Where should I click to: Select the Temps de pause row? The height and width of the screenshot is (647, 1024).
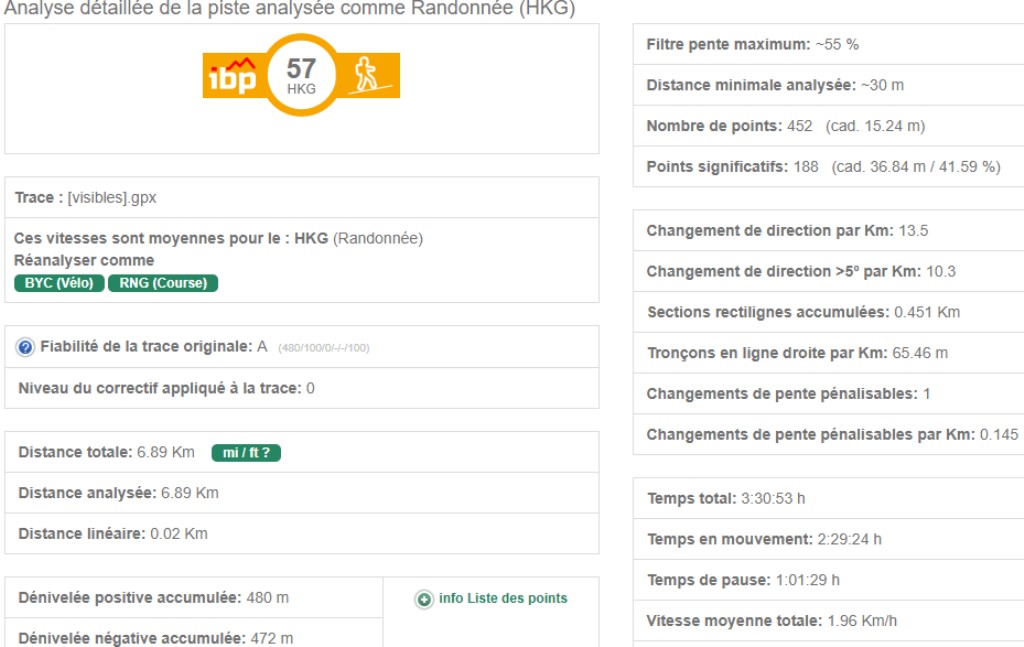pos(743,579)
